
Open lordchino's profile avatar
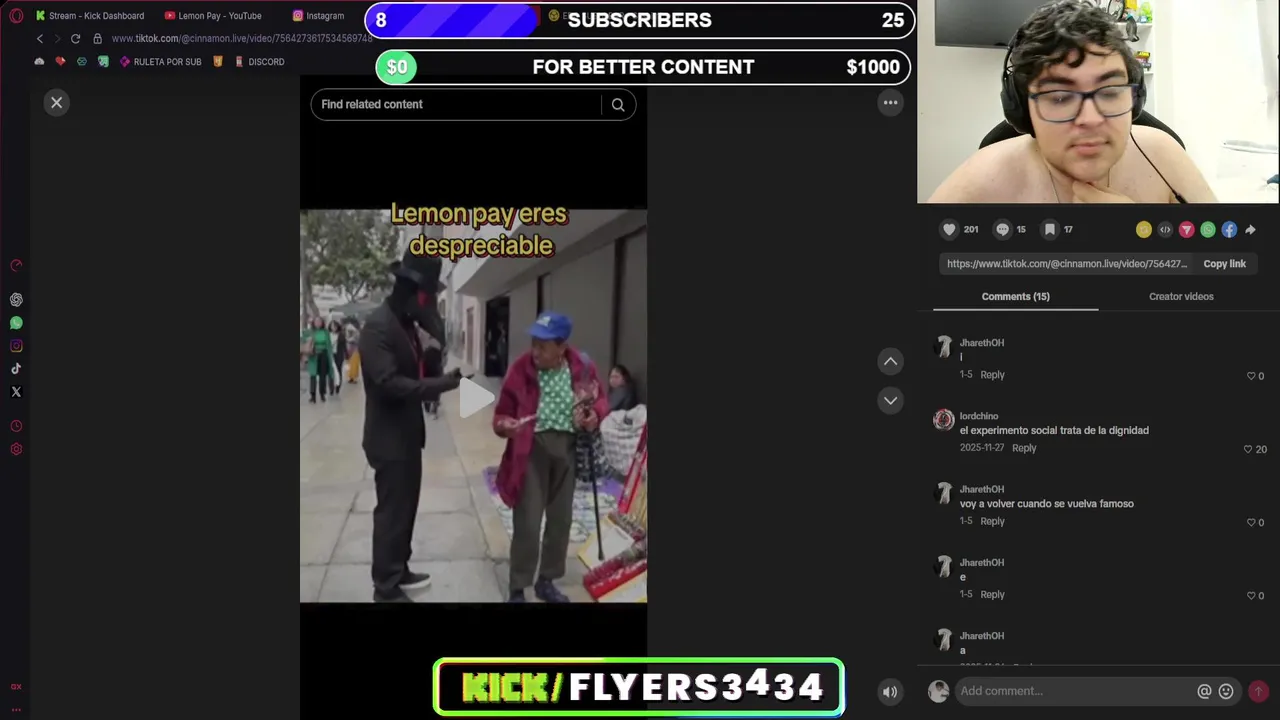coord(943,419)
